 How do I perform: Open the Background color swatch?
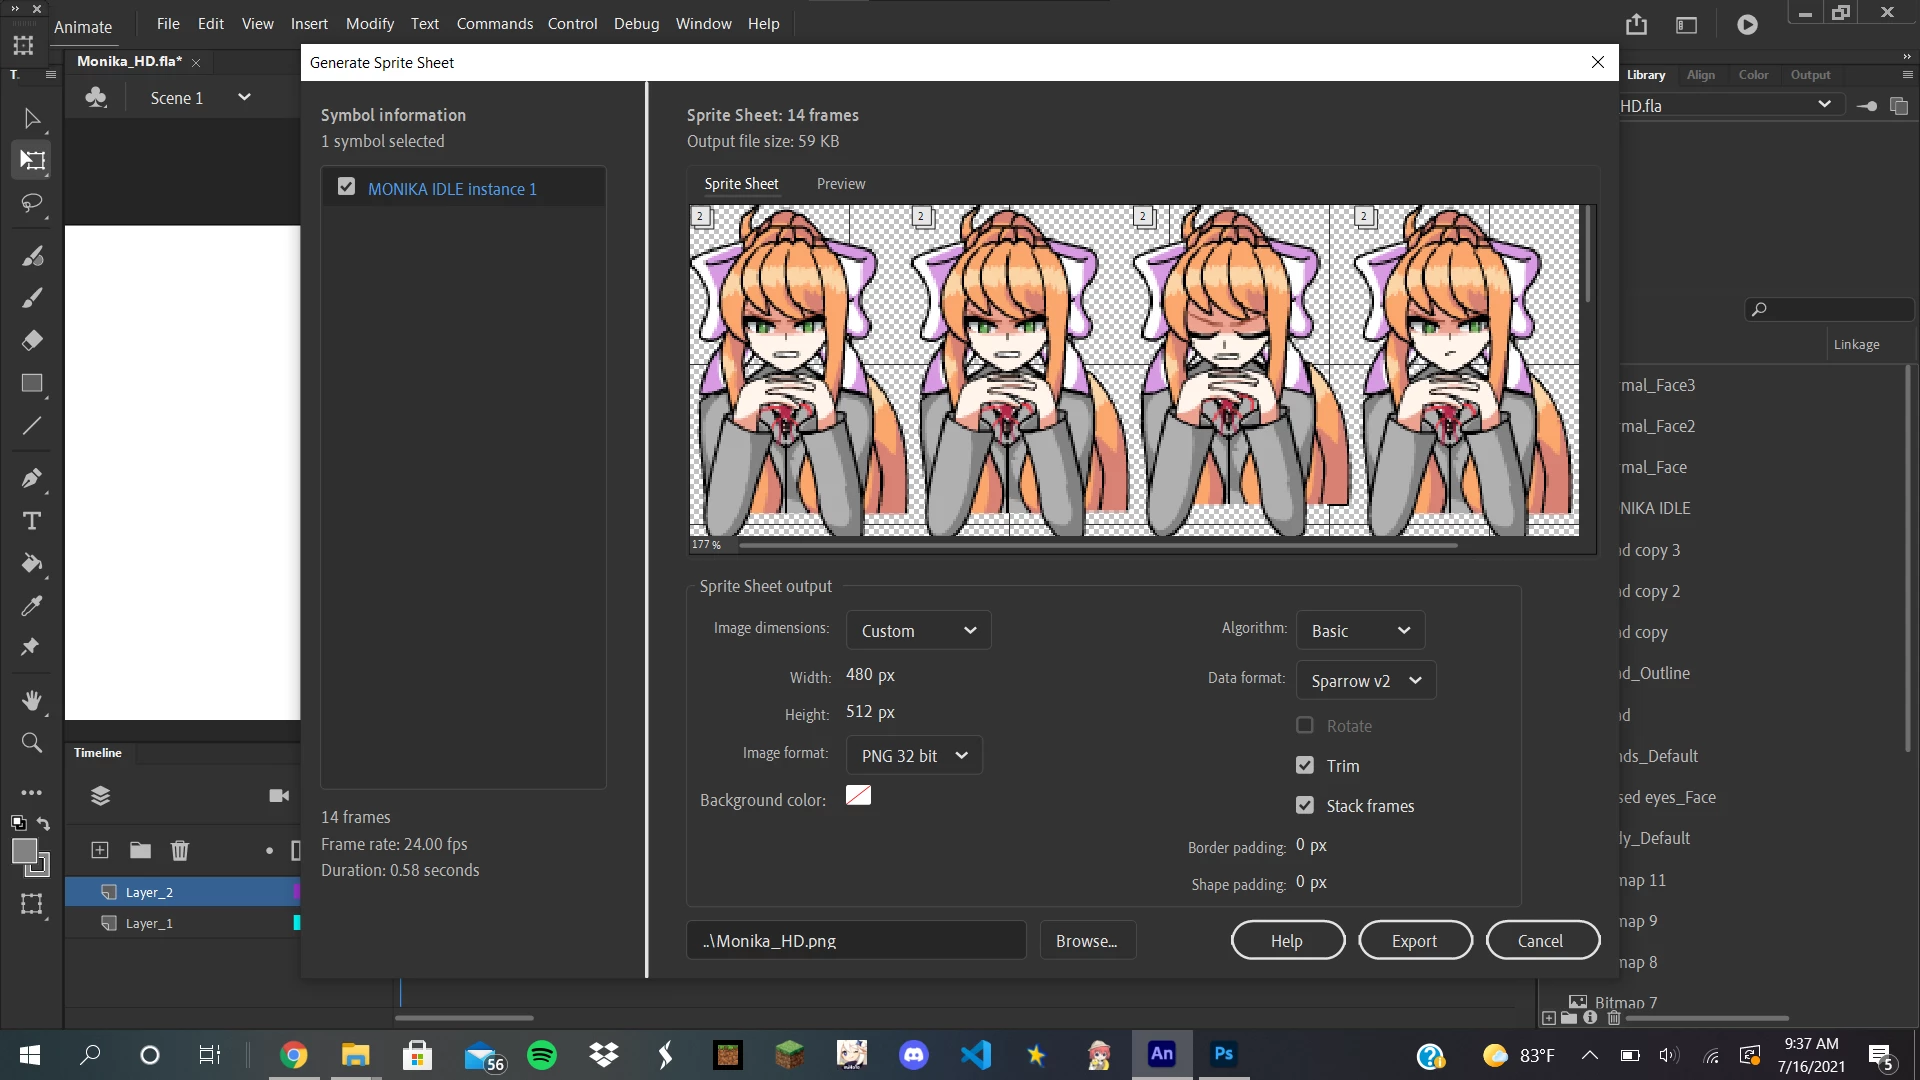(858, 796)
